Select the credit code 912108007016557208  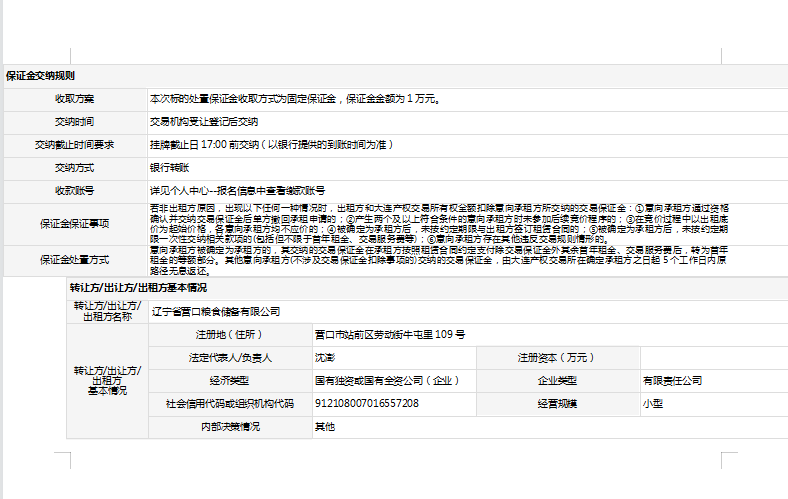tap(366, 403)
